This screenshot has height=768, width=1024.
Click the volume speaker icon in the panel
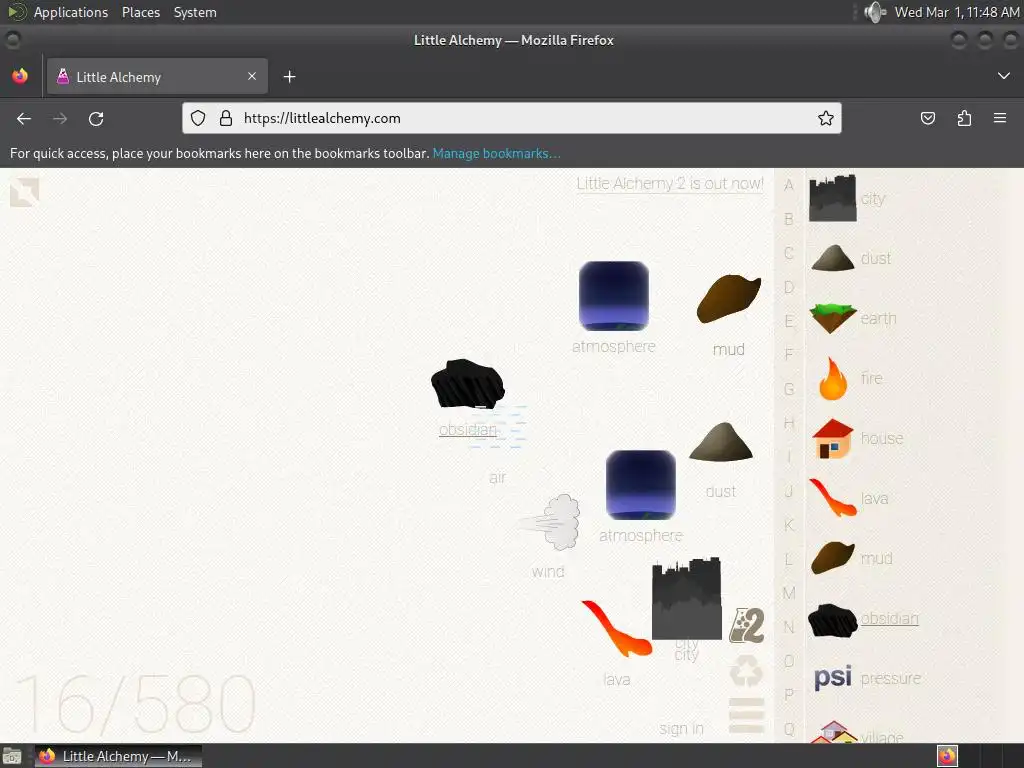(874, 12)
